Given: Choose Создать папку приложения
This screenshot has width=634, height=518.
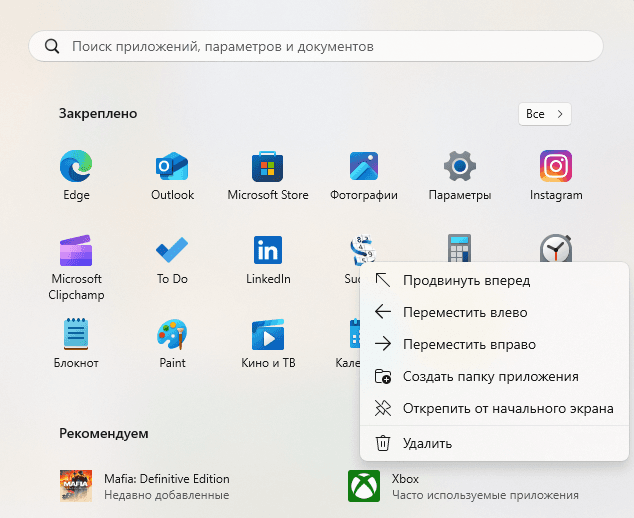Looking at the screenshot, I should (x=494, y=376).
